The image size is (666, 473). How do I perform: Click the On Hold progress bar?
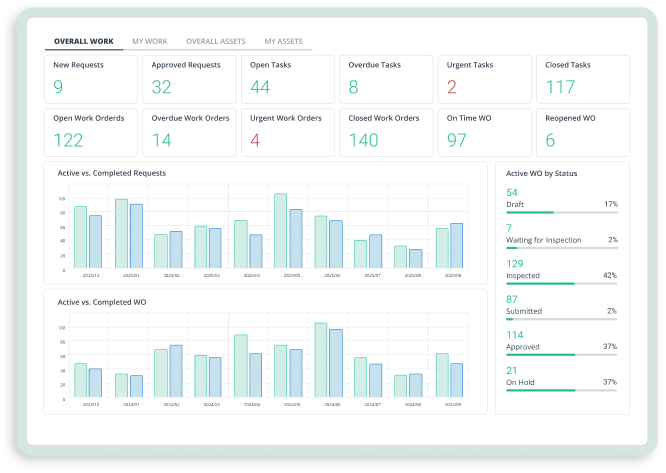click(x=561, y=390)
